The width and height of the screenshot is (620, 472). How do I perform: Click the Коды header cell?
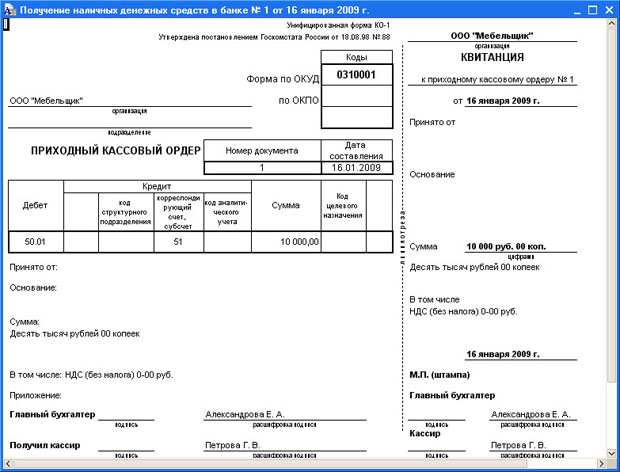pos(357,57)
